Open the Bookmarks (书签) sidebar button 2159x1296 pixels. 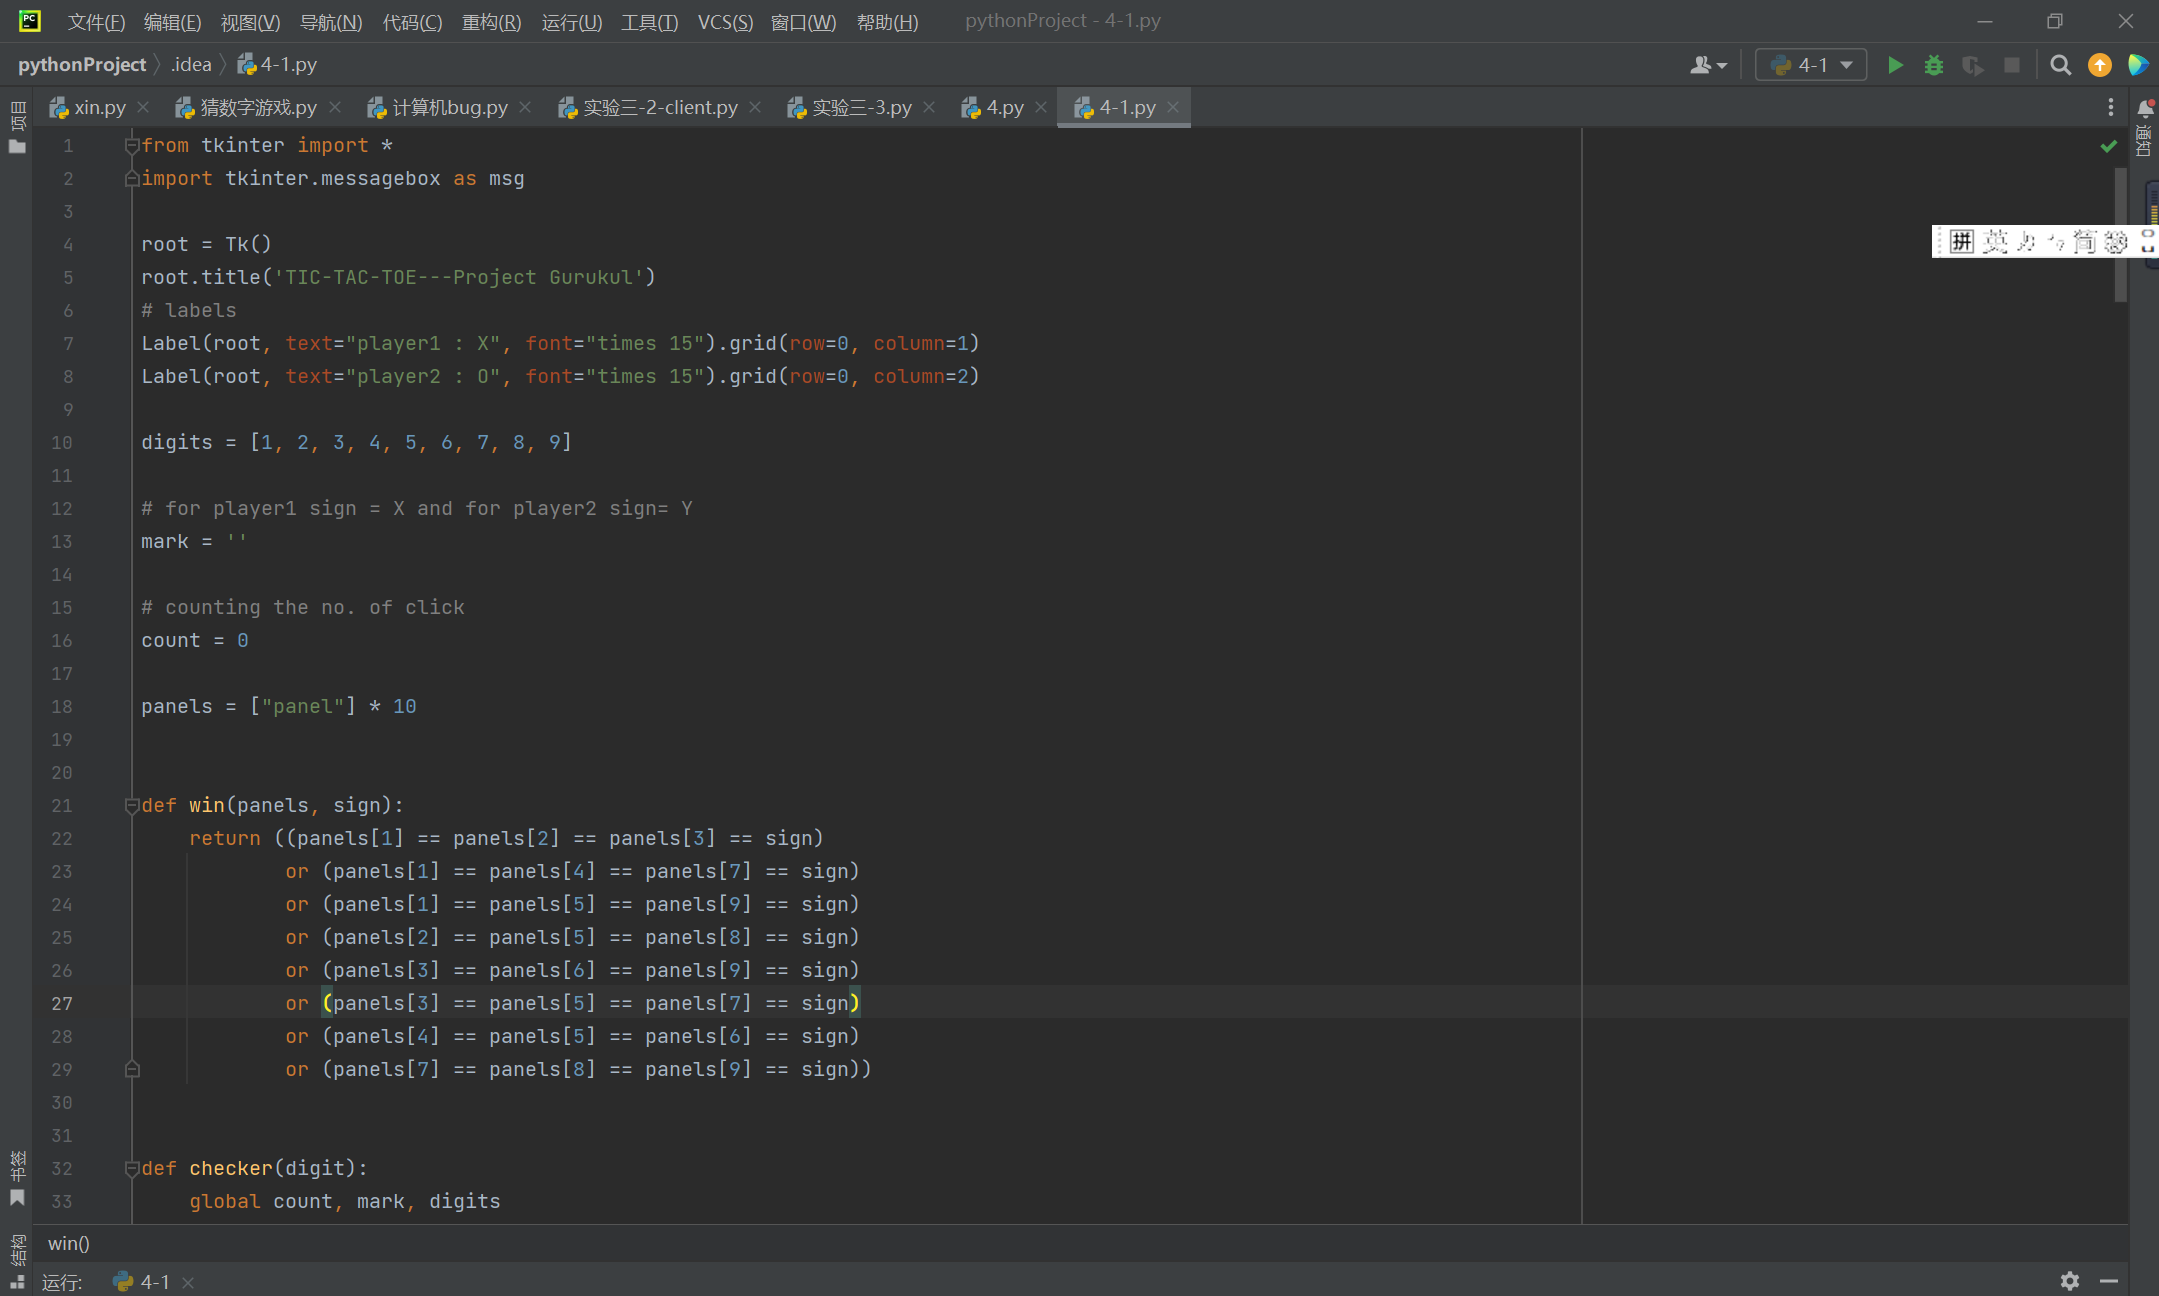pos(17,1177)
